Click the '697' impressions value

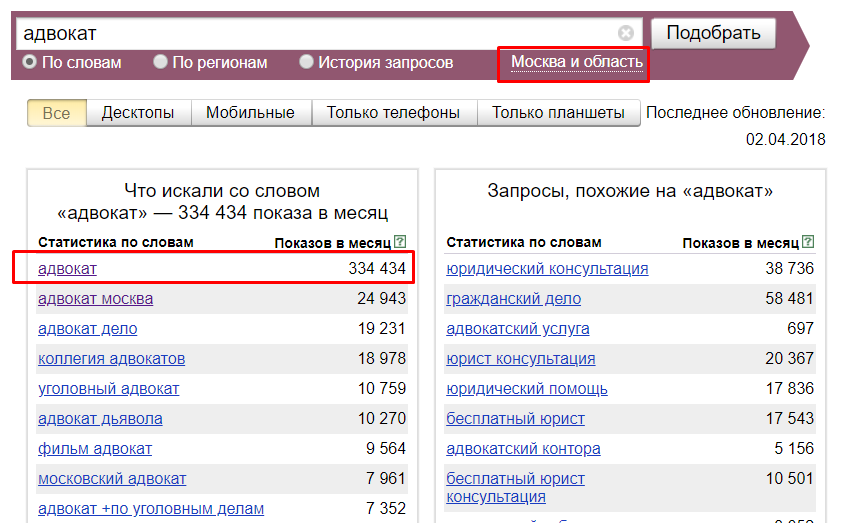tap(801, 329)
